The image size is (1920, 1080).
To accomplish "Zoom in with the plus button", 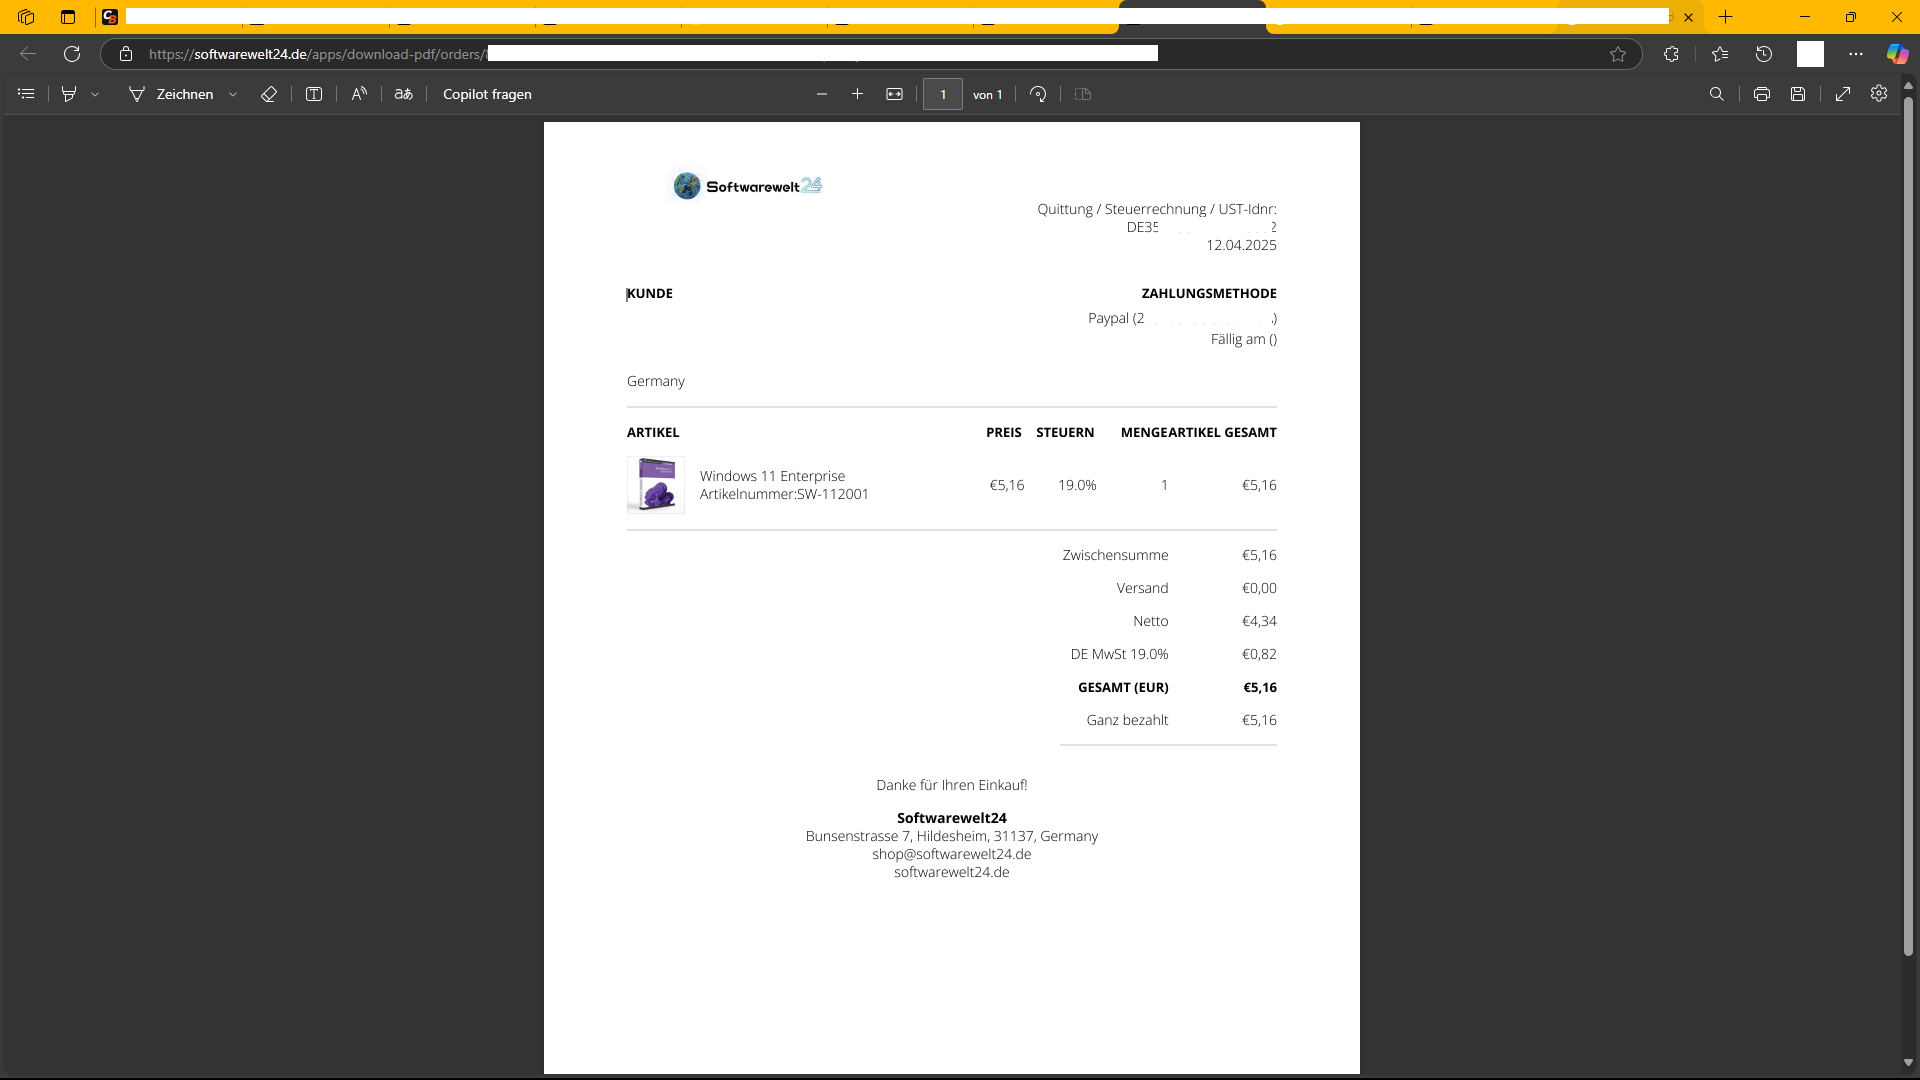I will [x=857, y=94].
